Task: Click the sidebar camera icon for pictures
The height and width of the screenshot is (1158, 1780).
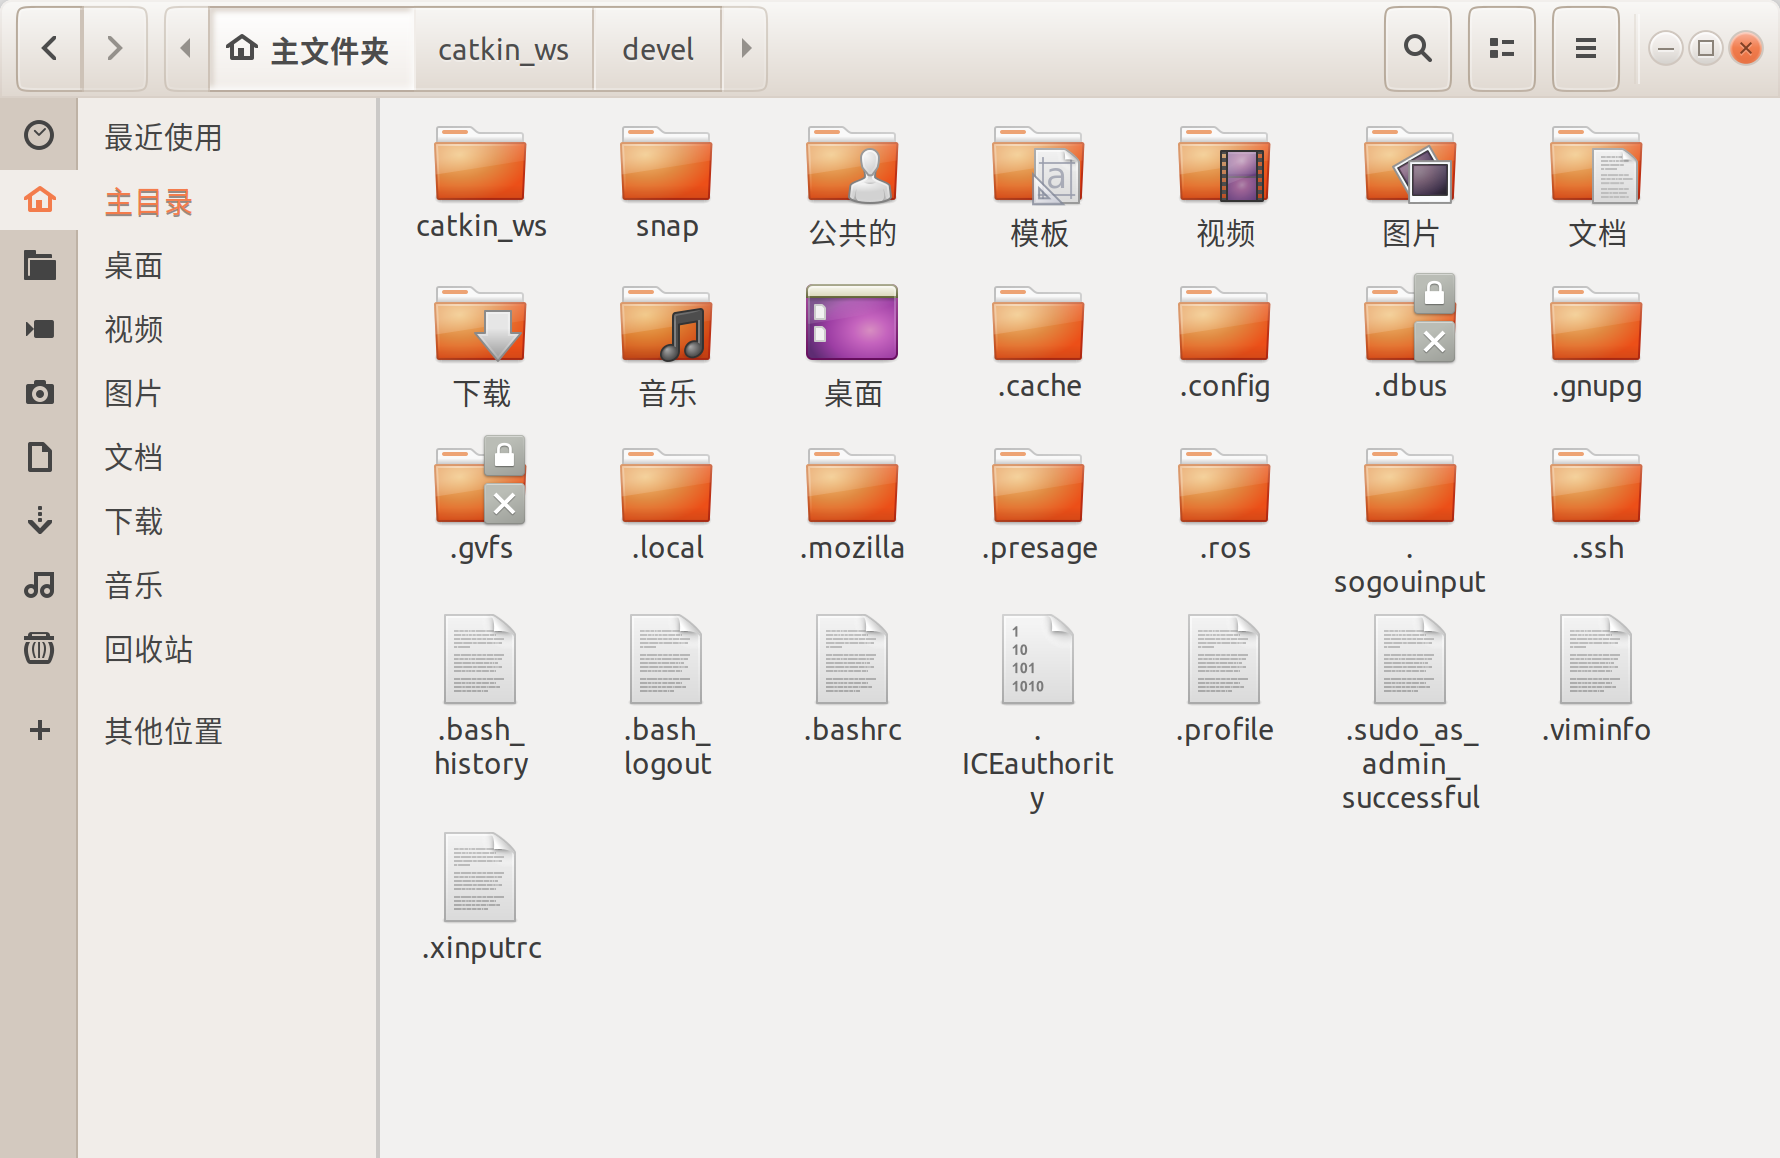Action: (39, 392)
